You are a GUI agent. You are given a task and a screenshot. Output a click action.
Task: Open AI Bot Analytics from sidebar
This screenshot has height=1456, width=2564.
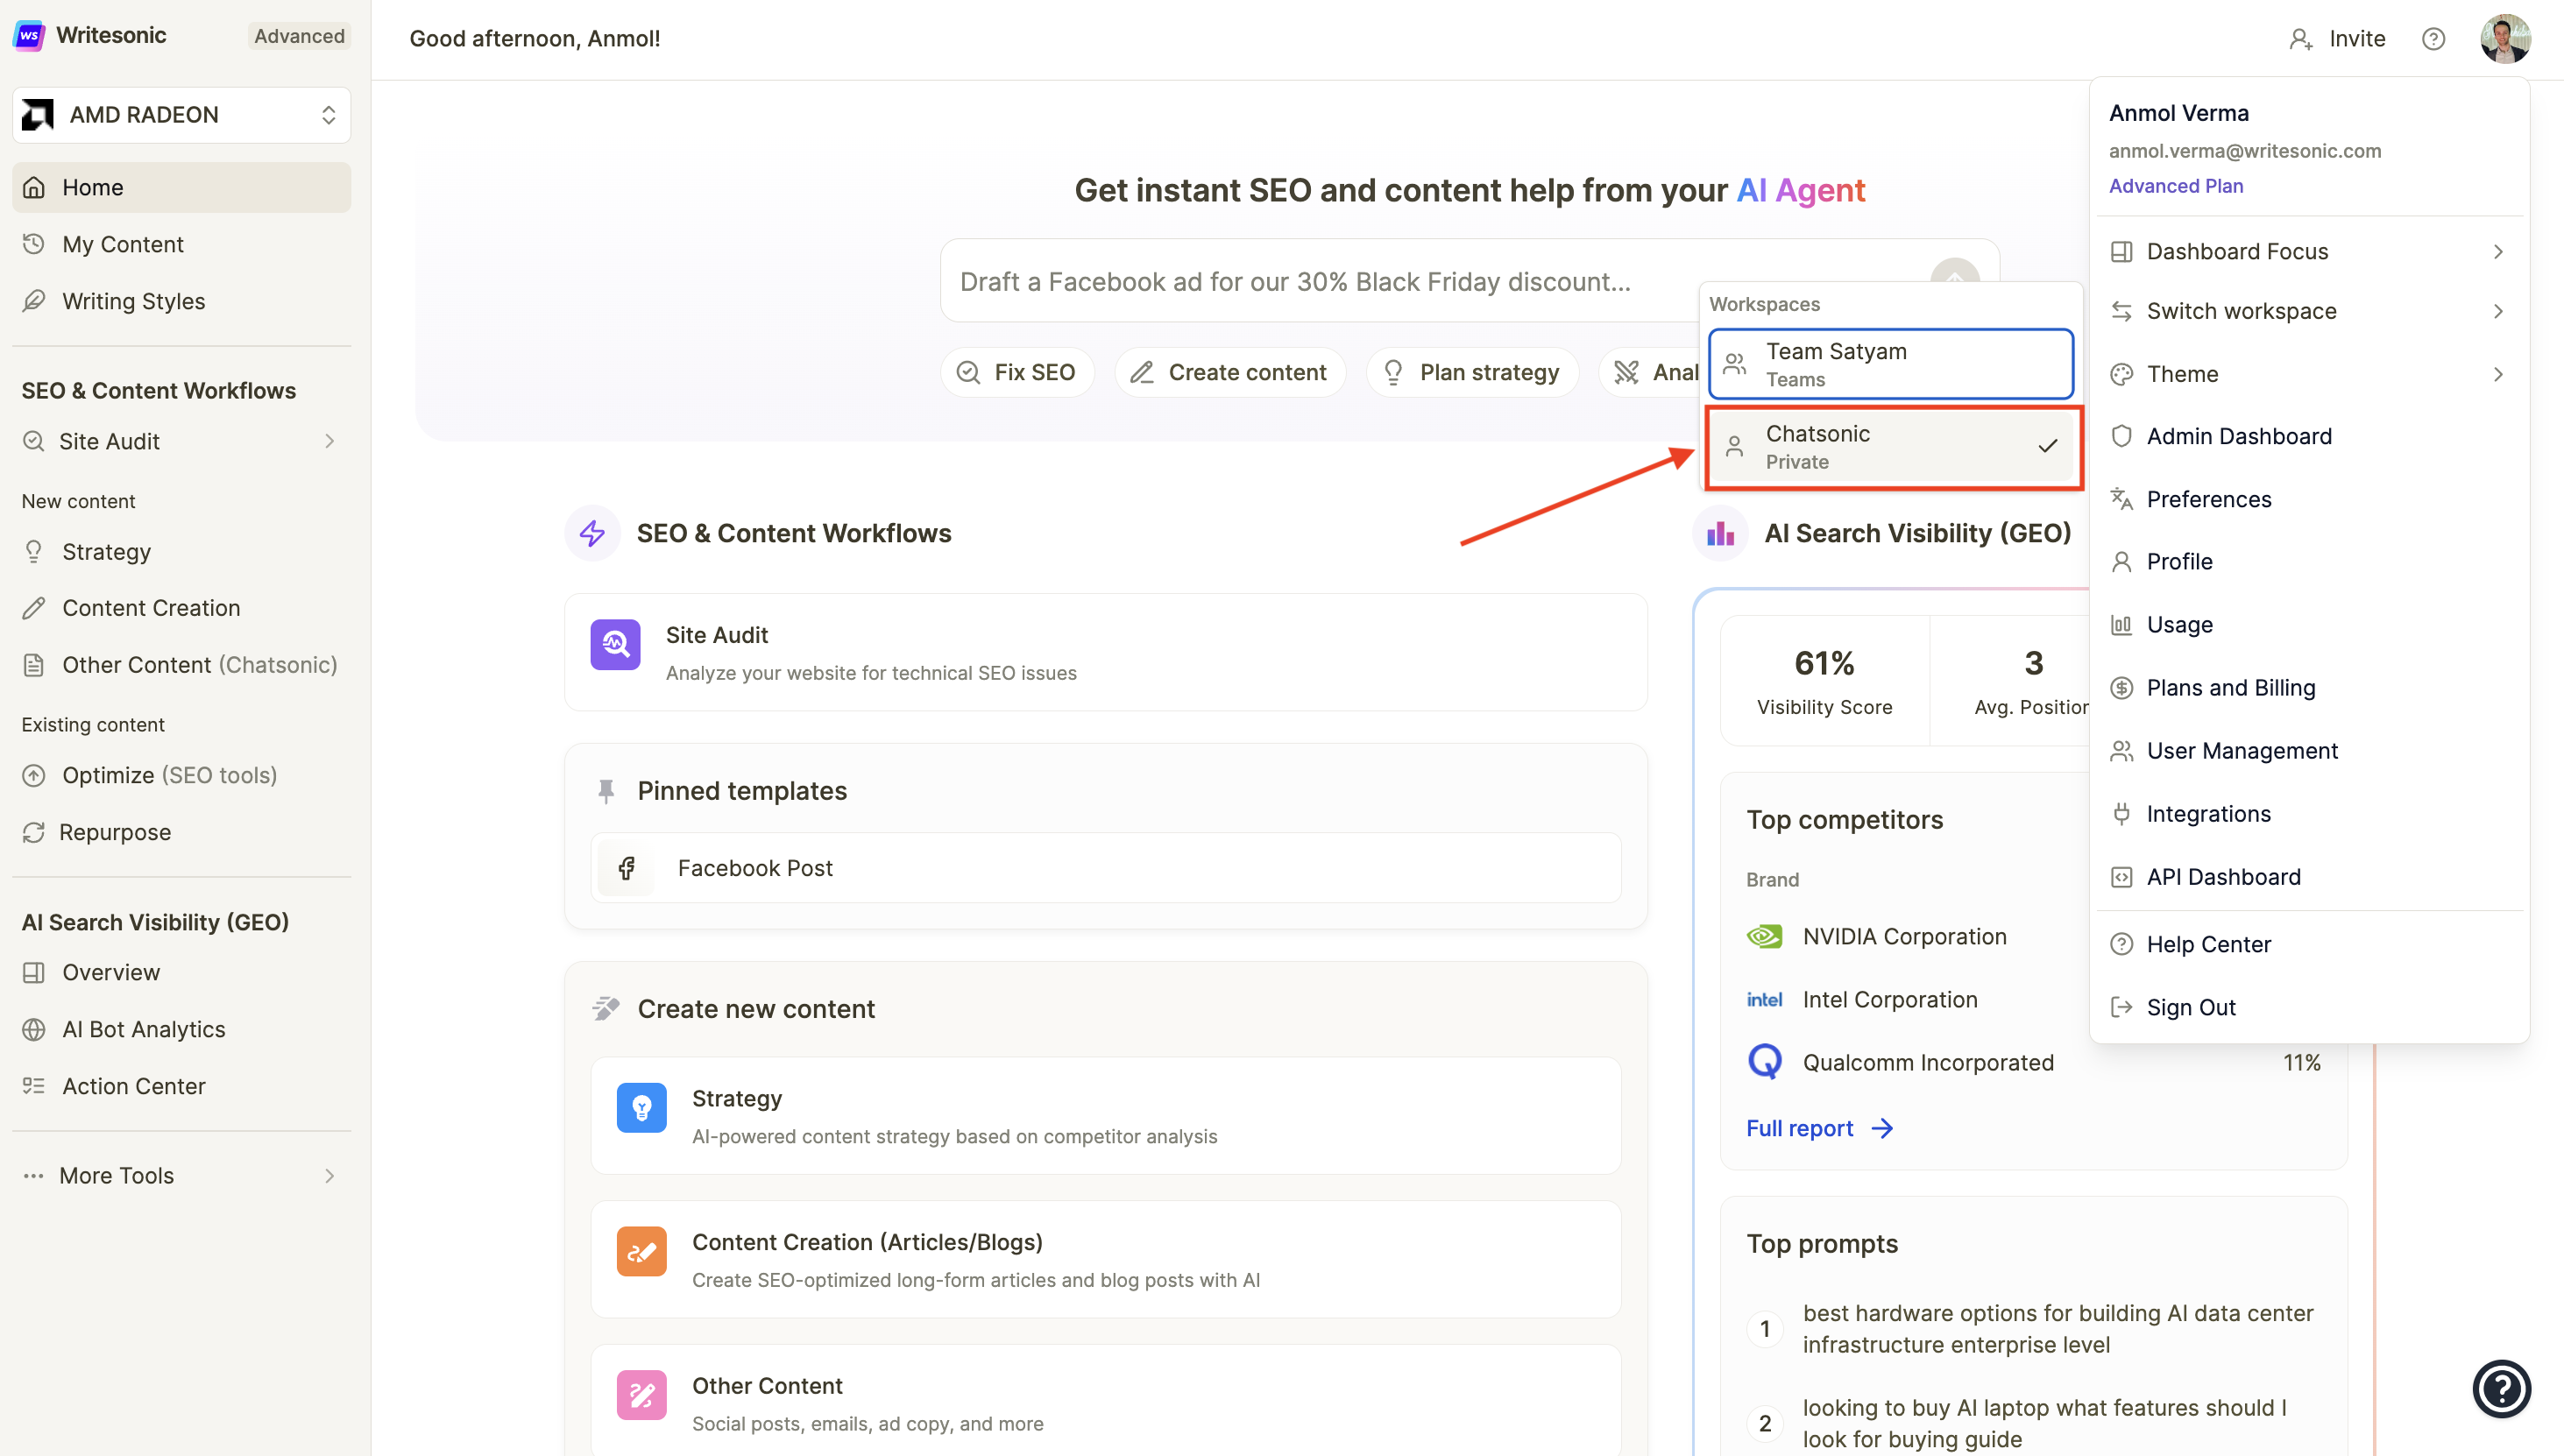coord(143,1029)
